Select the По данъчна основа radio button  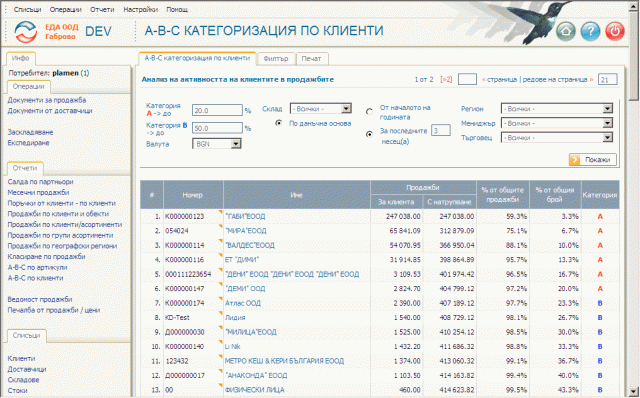(x=278, y=123)
